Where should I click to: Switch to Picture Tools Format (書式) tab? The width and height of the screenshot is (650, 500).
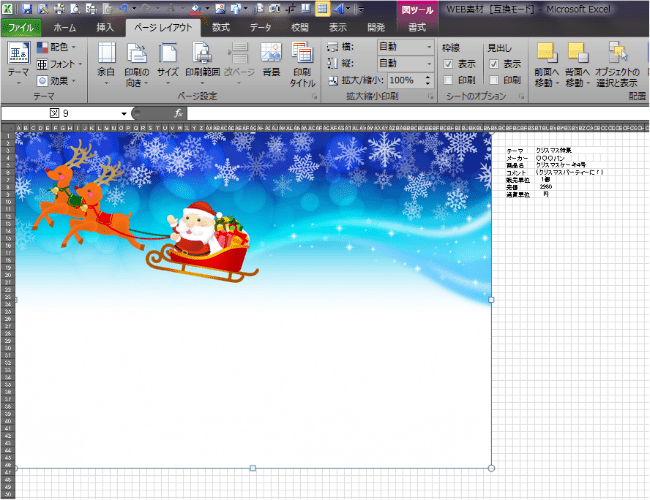tap(417, 28)
